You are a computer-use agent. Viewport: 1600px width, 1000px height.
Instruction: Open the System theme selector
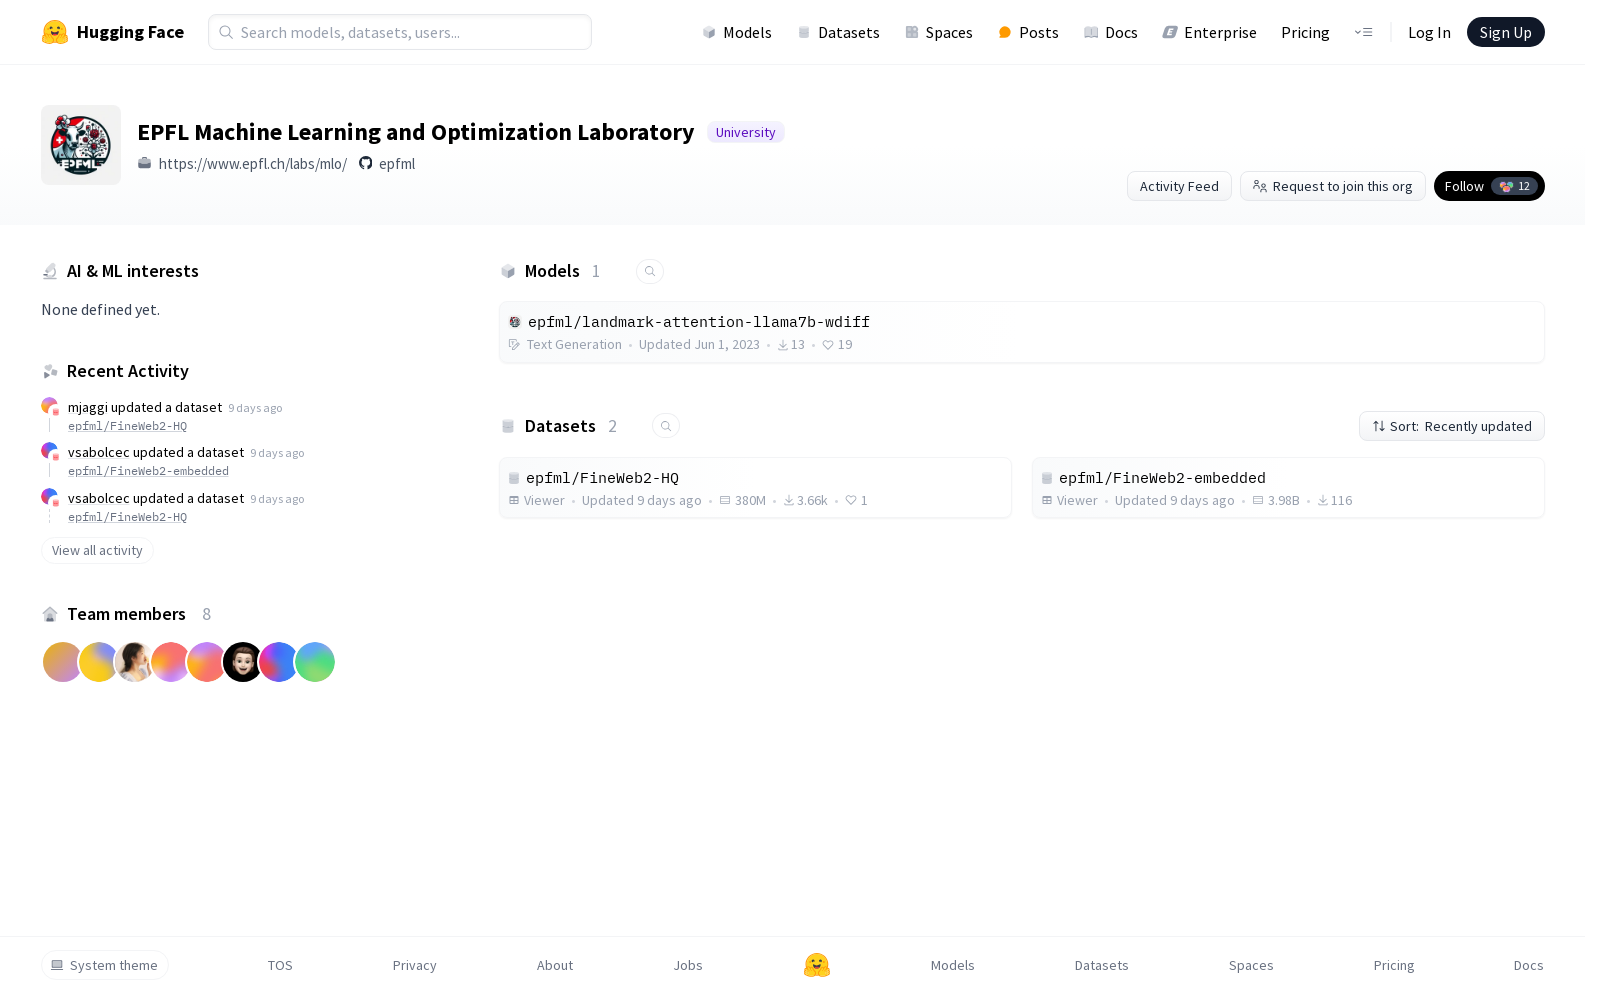pos(105,965)
